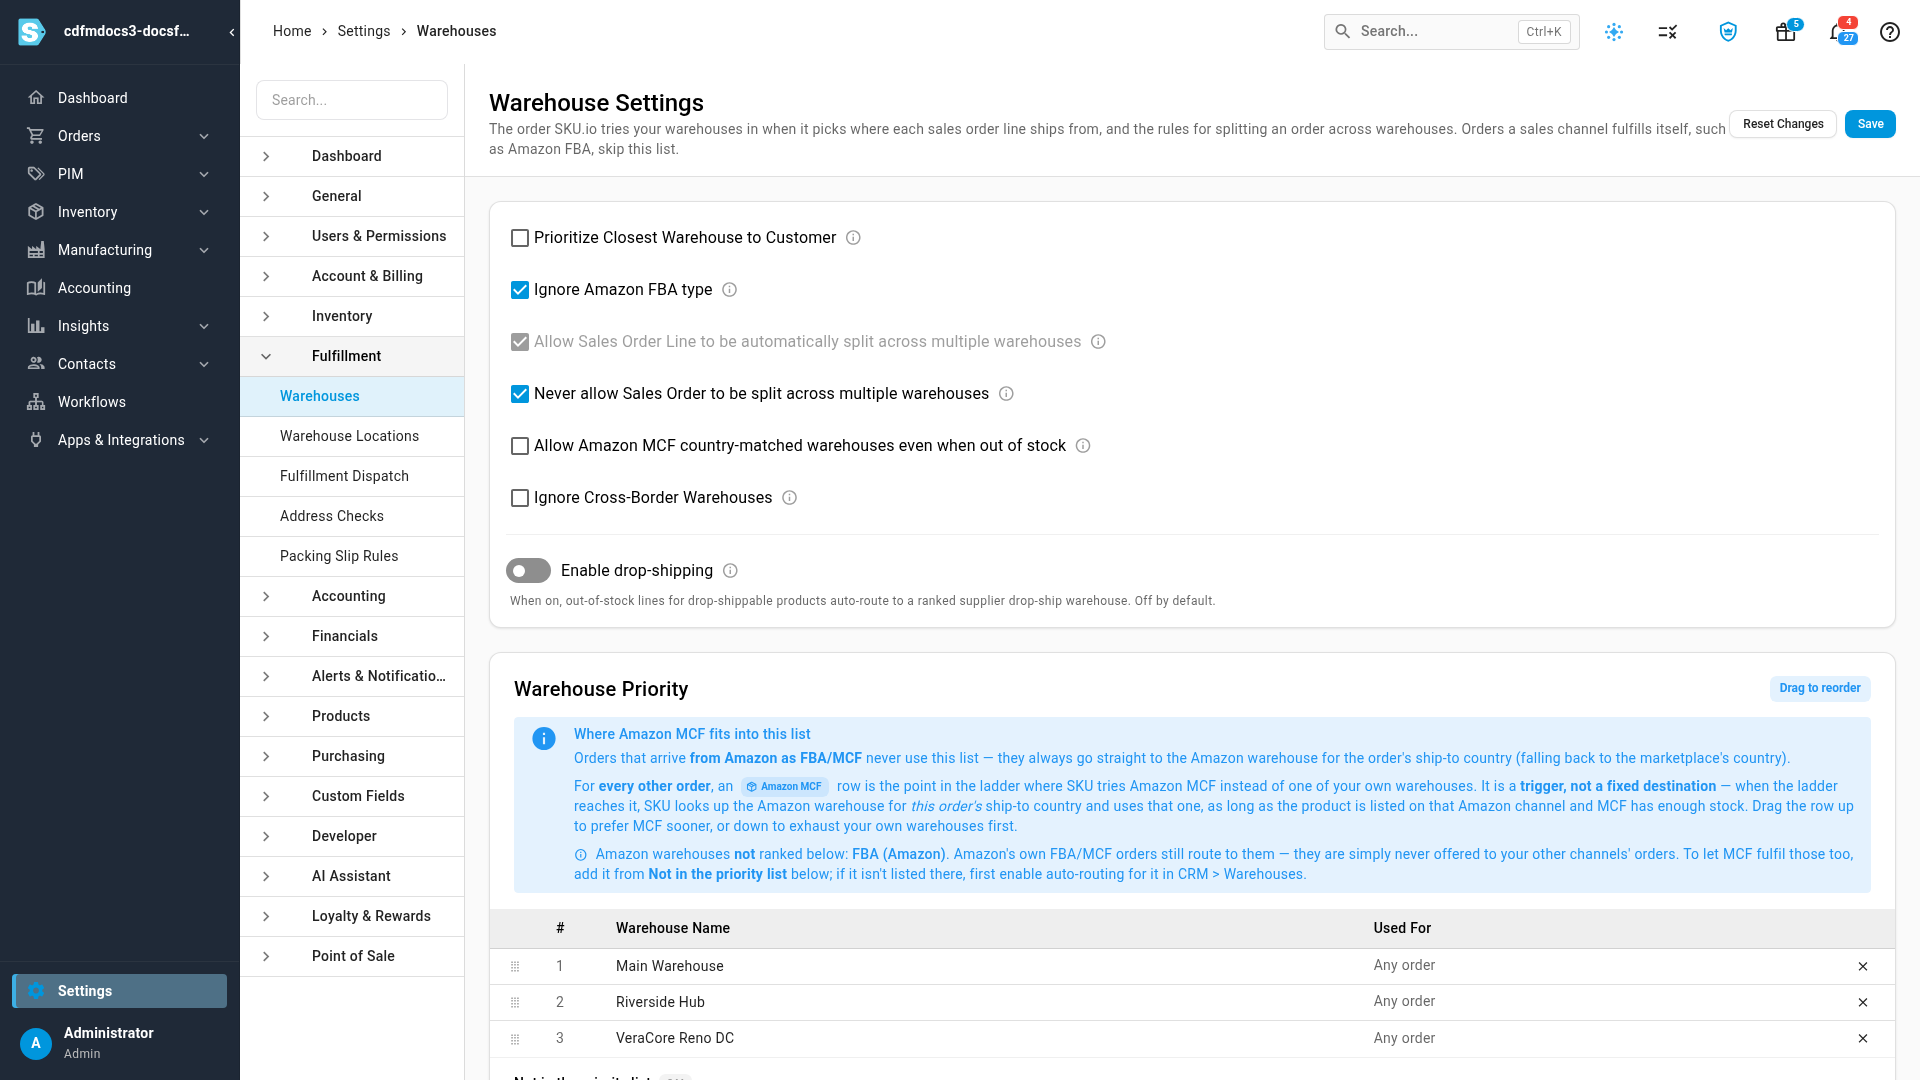The image size is (1920, 1080).
Task: Click the shield icon in header
Action: tap(1728, 32)
